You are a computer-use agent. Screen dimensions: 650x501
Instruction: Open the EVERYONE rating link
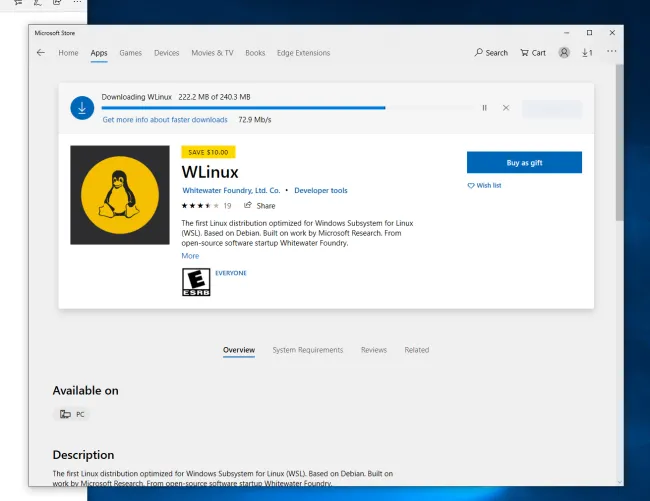tap(231, 273)
